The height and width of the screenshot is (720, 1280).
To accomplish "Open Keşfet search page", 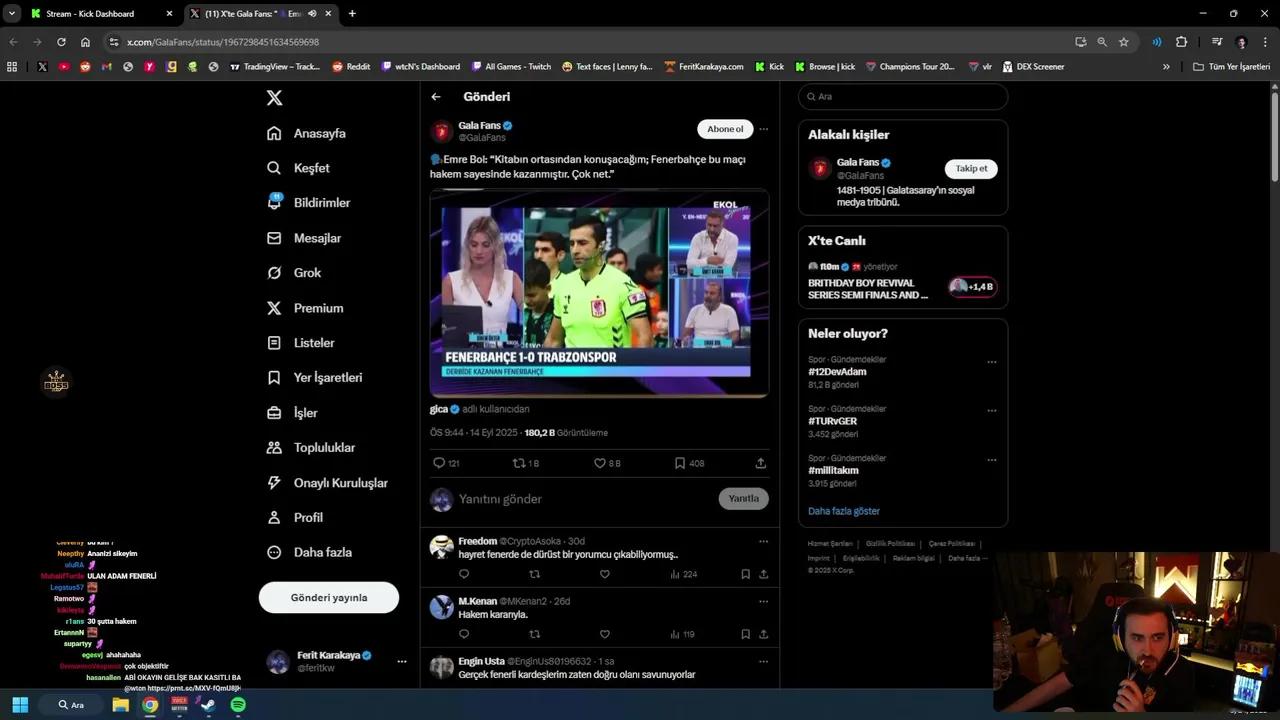I will click(298, 168).
